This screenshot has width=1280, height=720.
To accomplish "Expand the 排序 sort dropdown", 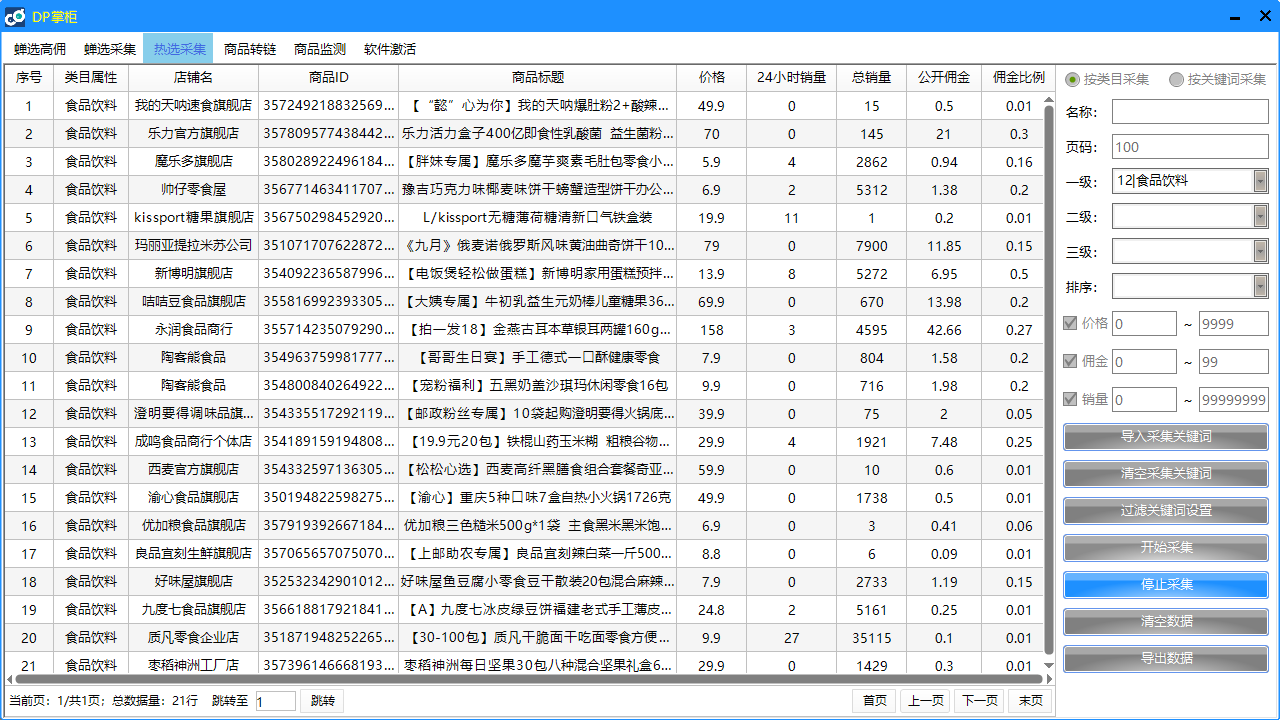I will 1260,286.
